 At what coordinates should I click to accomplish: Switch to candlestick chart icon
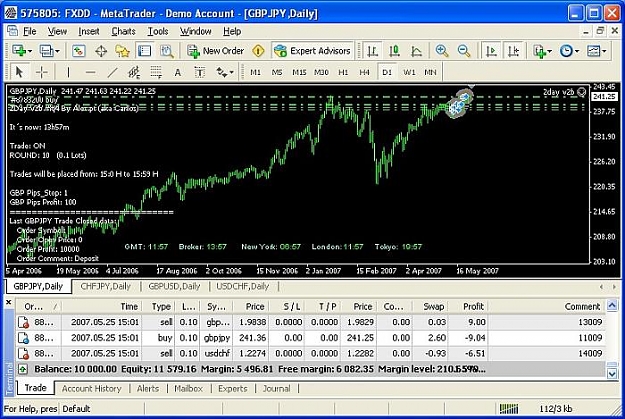[x=395, y=51]
